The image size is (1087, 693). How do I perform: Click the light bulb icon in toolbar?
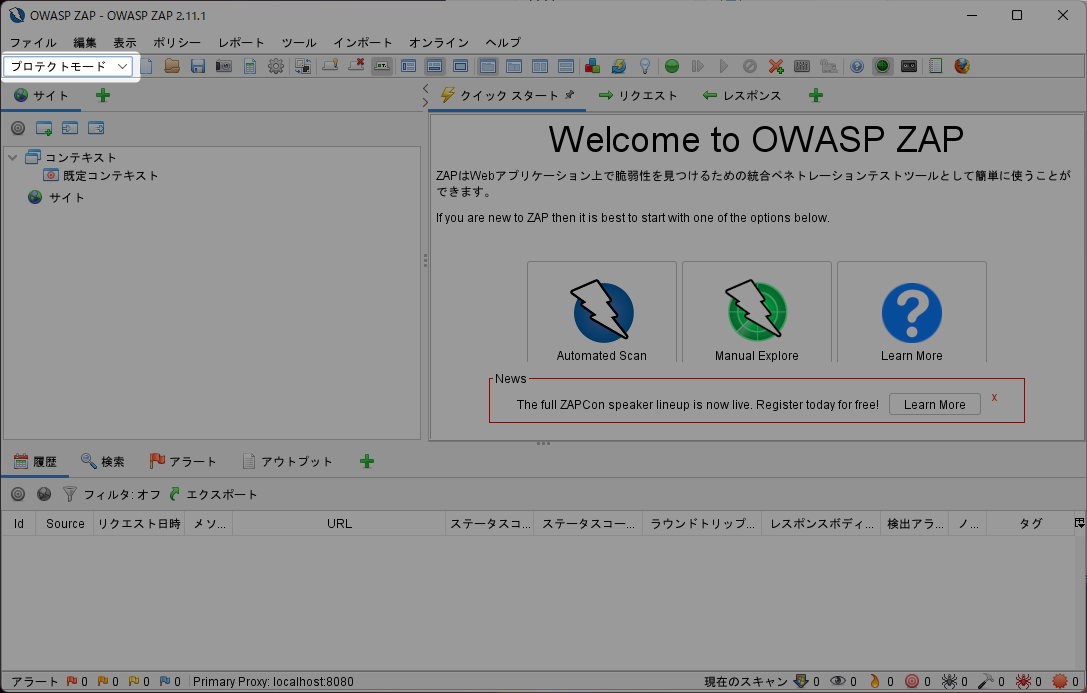pyautogui.click(x=645, y=67)
